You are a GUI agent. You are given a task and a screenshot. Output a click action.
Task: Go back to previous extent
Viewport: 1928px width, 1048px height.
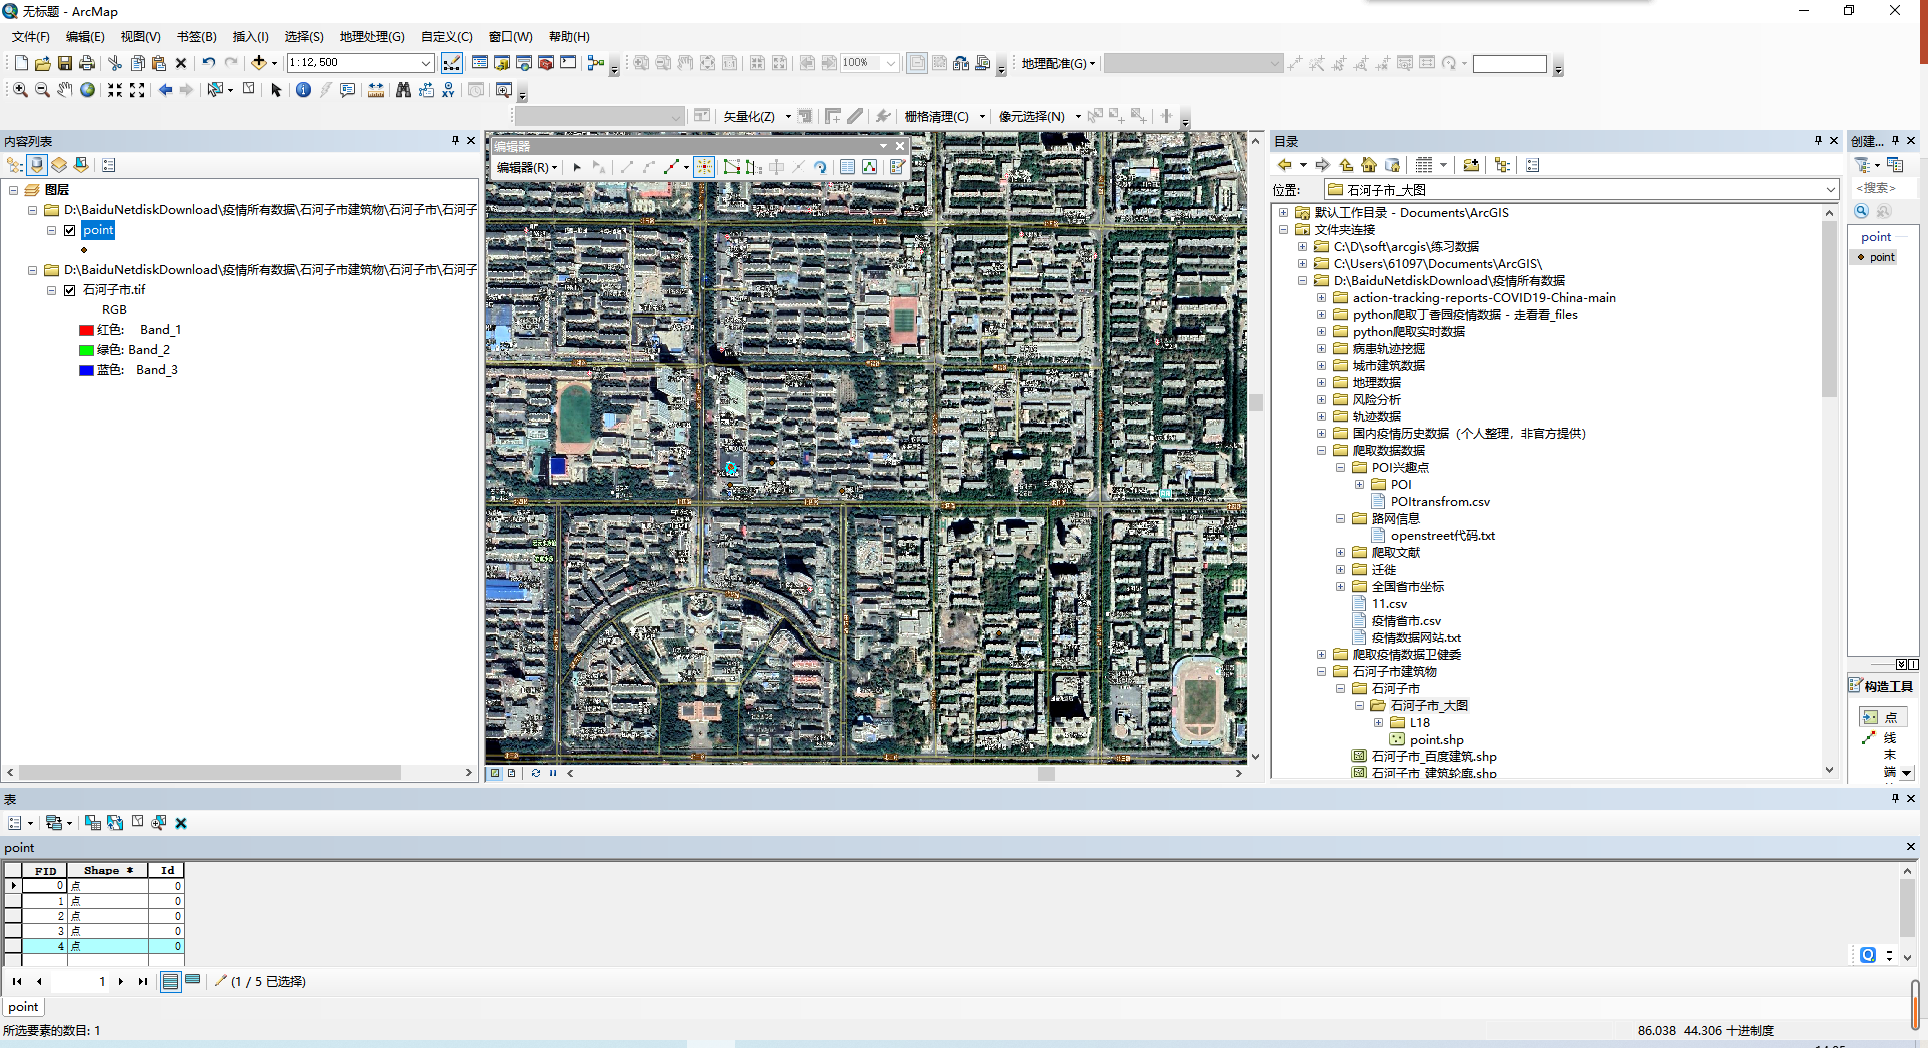click(x=165, y=90)
